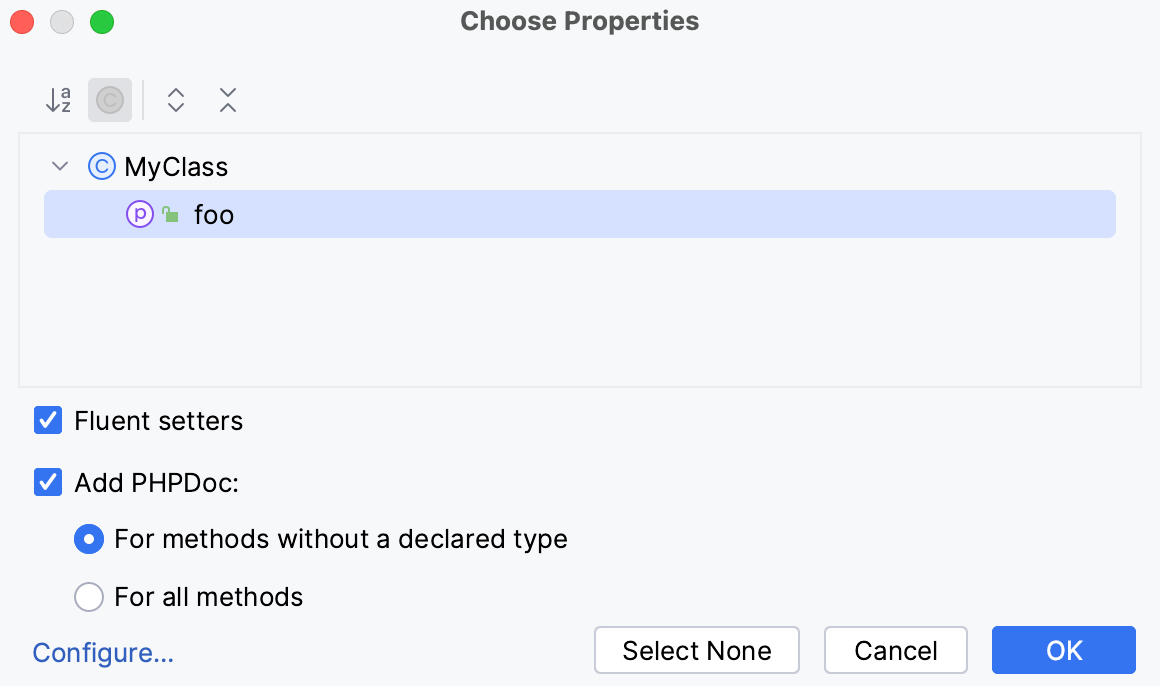Click the Choose Properties title bar

pyautogui.click(x=579, y=20)
